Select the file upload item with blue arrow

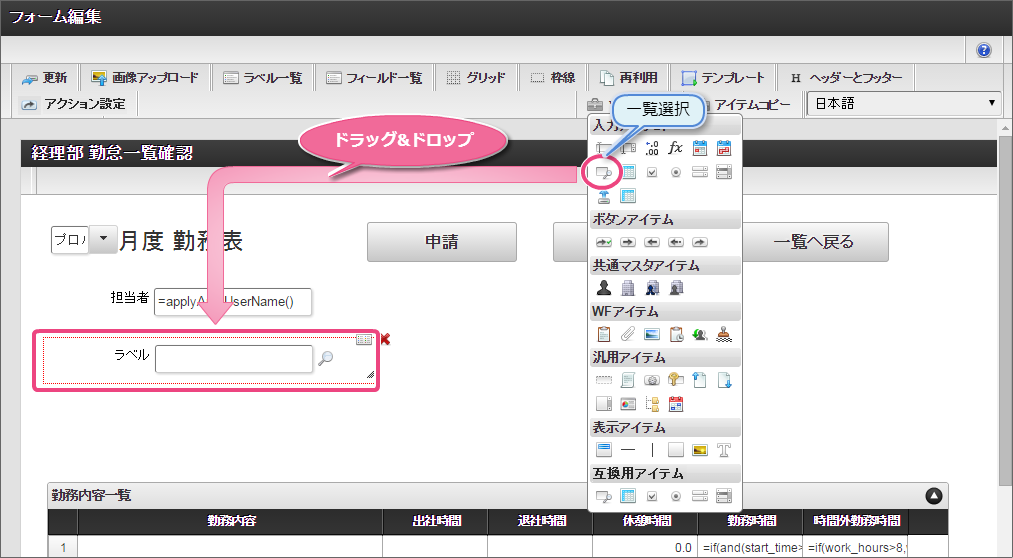(604, 196)
